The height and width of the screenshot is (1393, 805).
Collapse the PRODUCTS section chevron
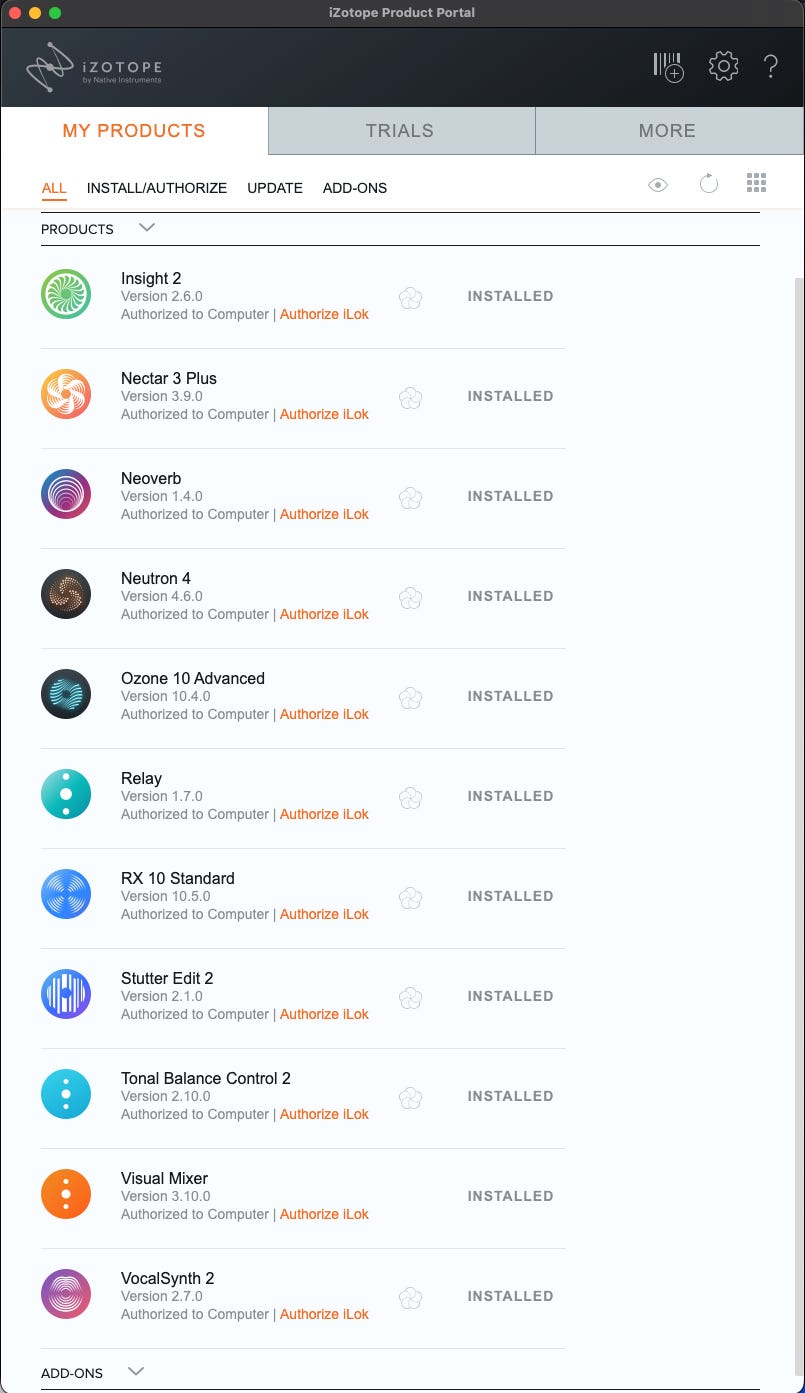(x=147, y=228)
